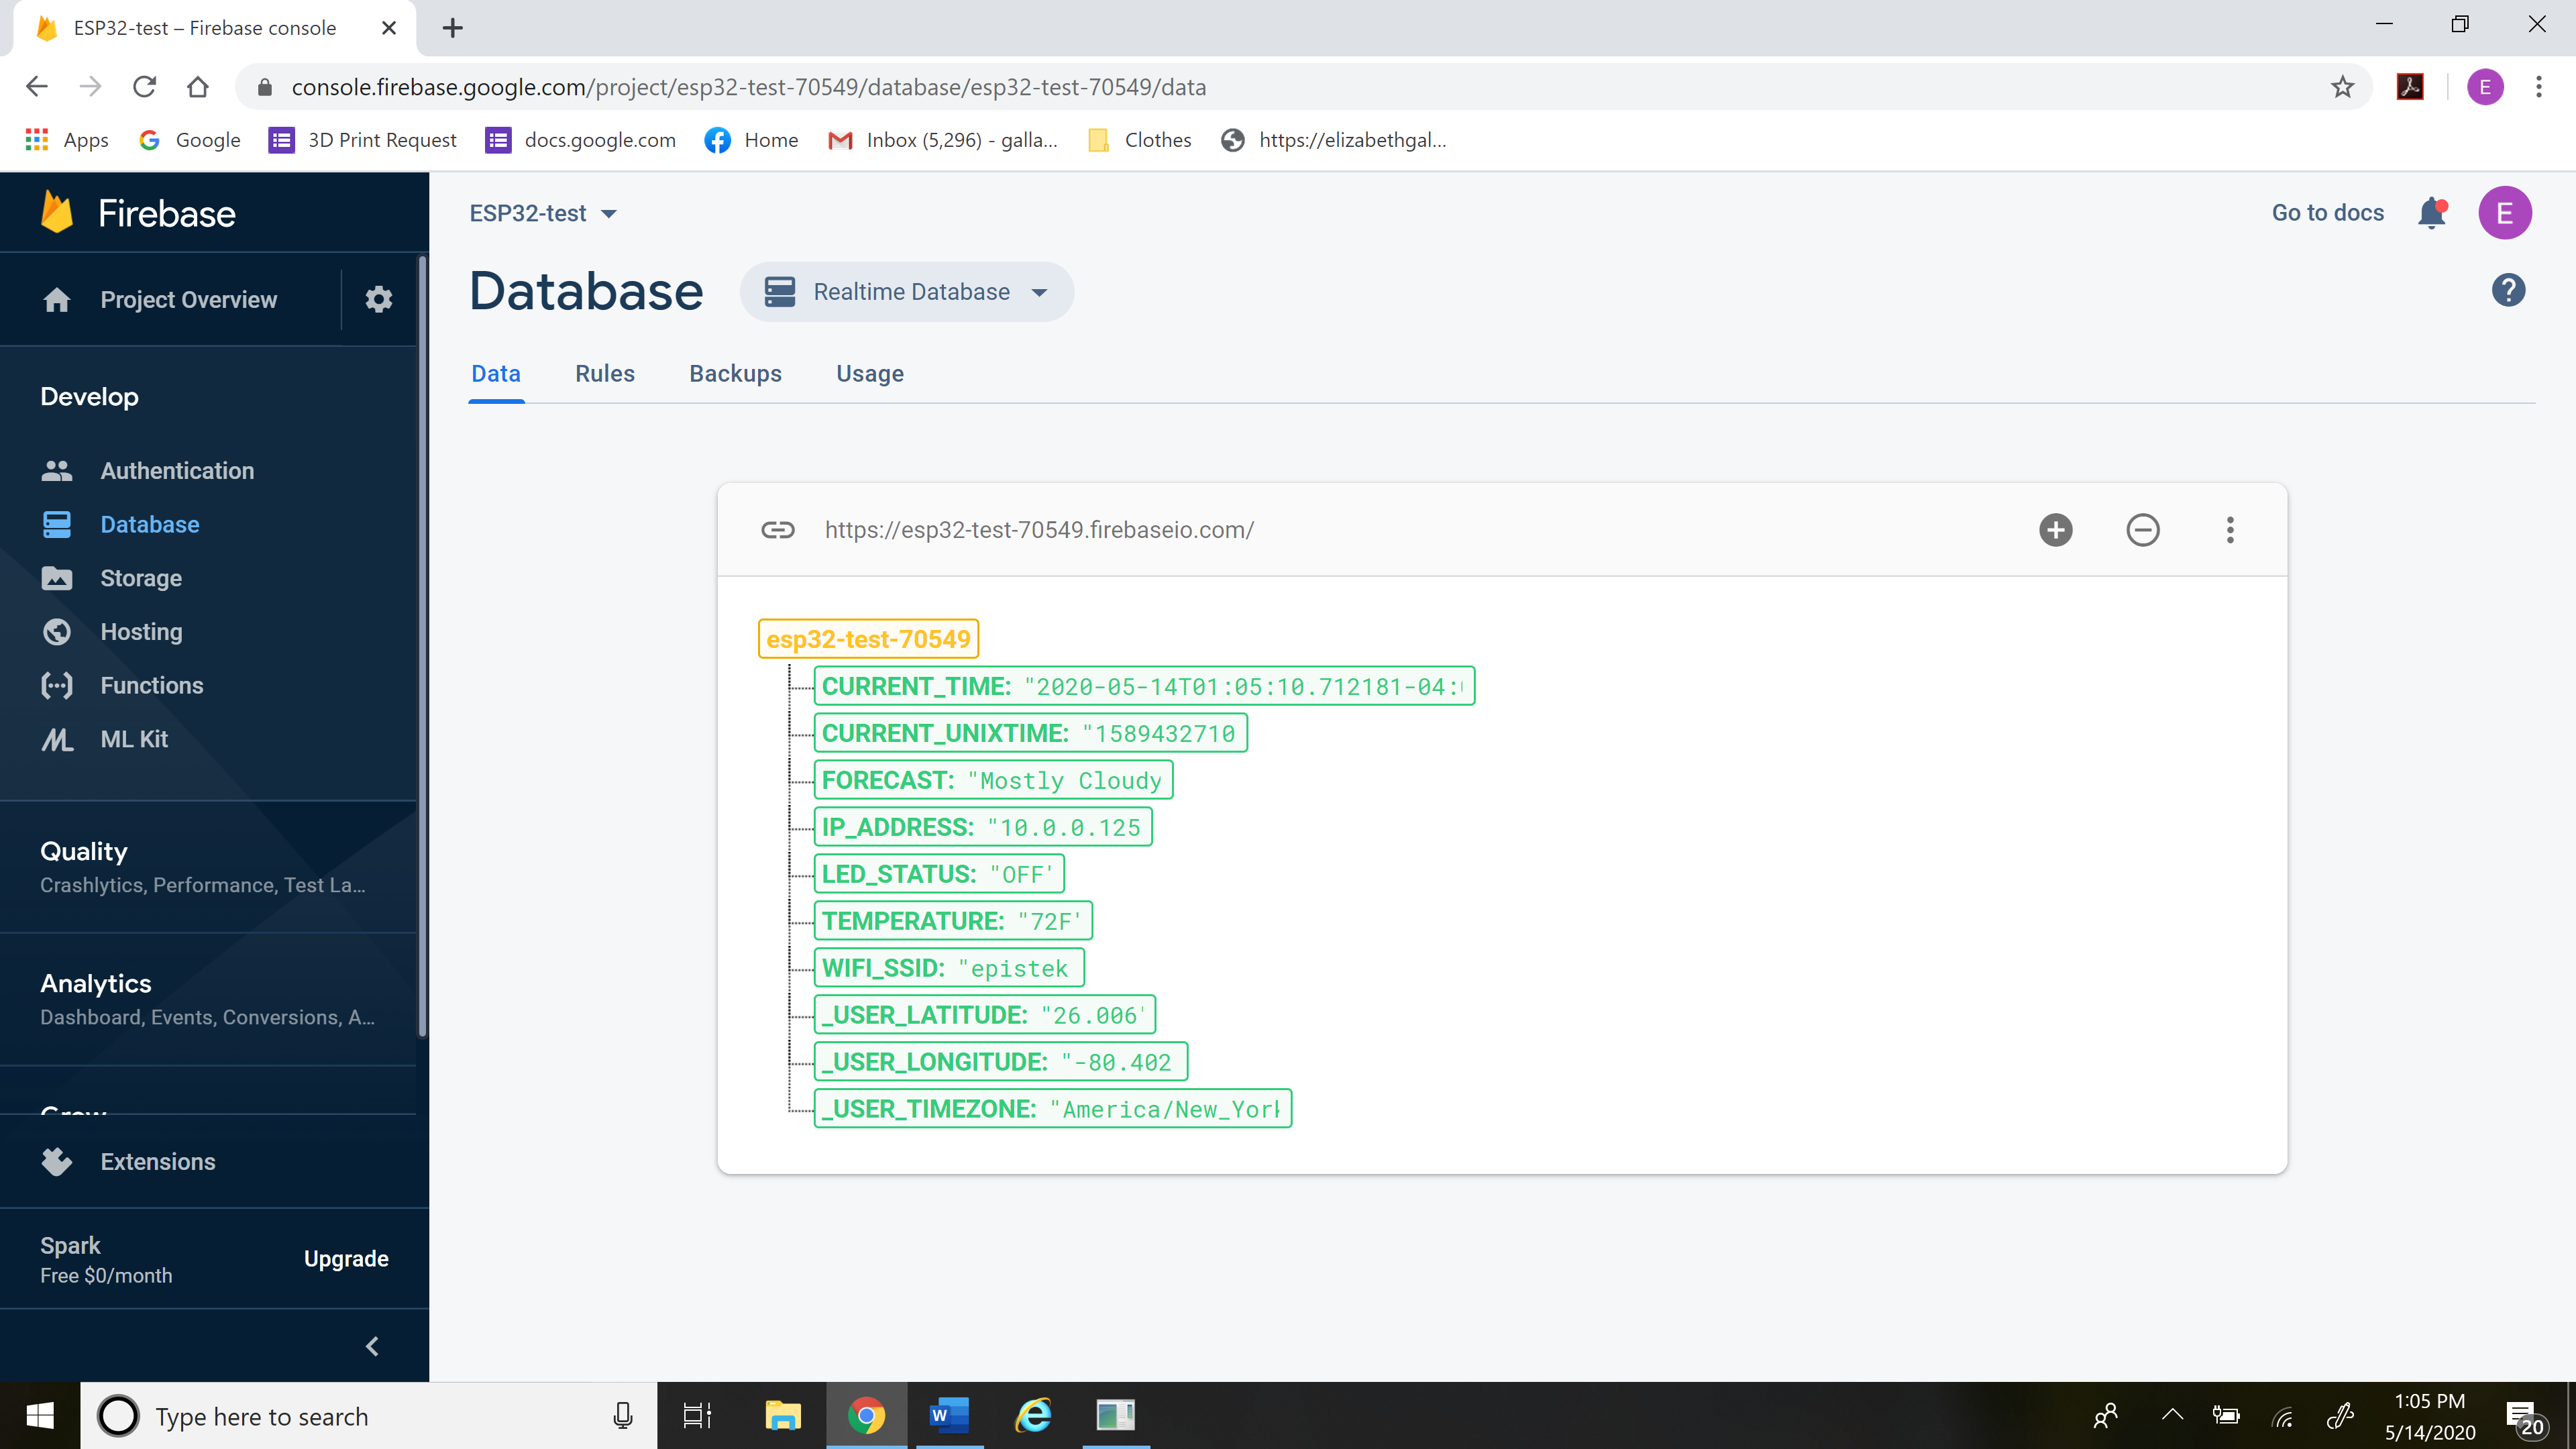This screenshot has height=1449, width=2576.
Task: Expand the ESP32-test project dropdown
Action: (543, 213)
